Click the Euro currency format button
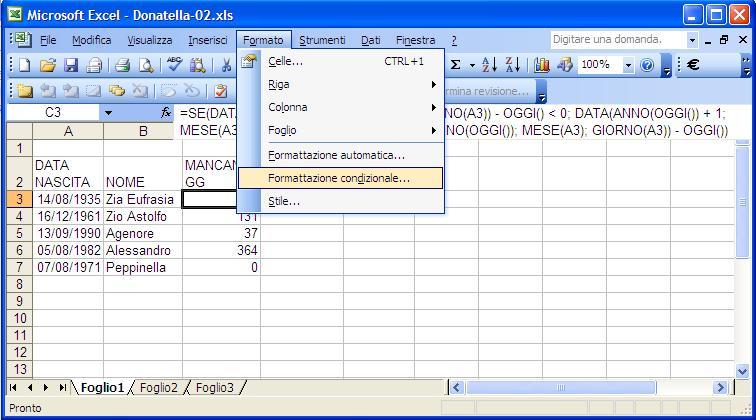 (693, 65)
